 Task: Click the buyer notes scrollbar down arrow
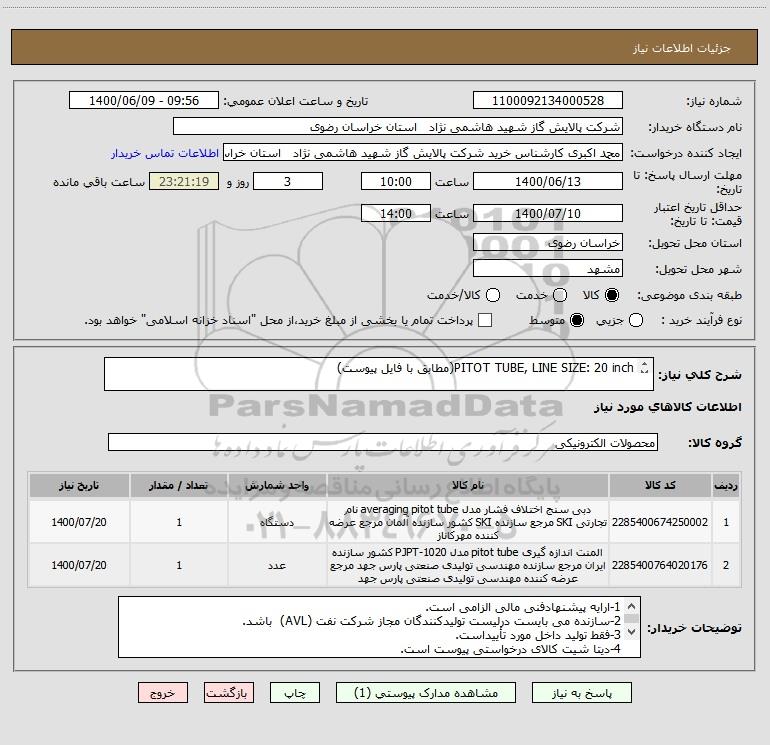click(x=632, y=632)
